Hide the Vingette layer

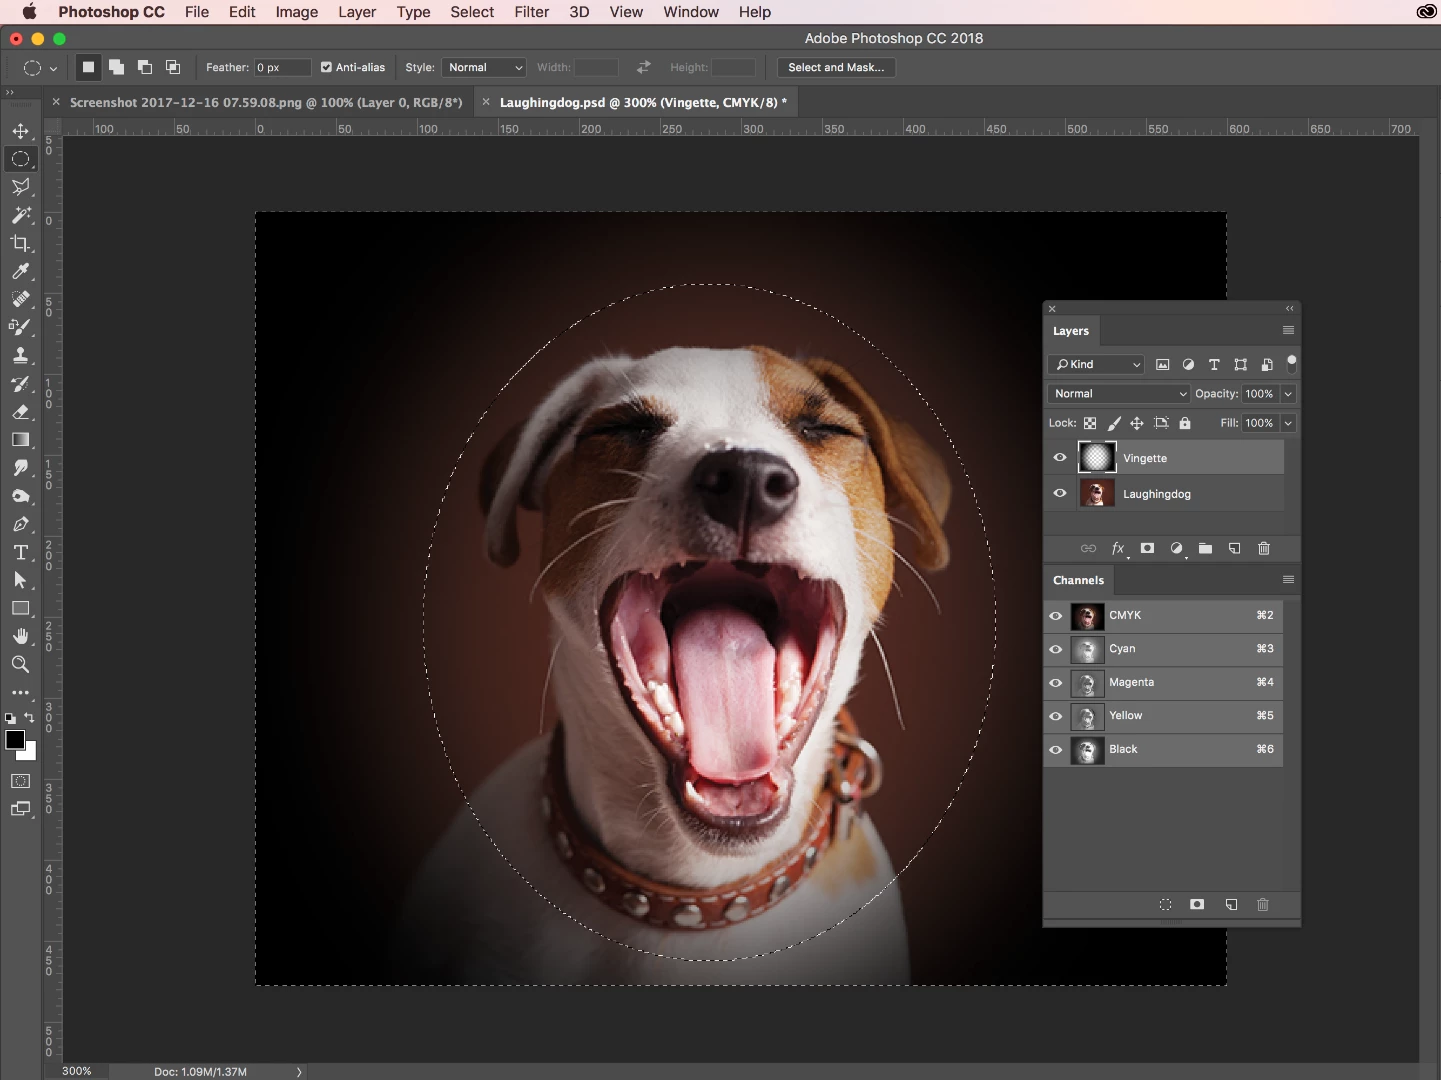point(1060,458)
